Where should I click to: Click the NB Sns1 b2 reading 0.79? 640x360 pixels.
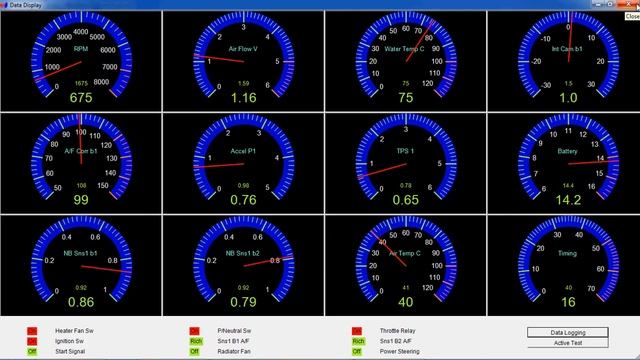point(243,302)
